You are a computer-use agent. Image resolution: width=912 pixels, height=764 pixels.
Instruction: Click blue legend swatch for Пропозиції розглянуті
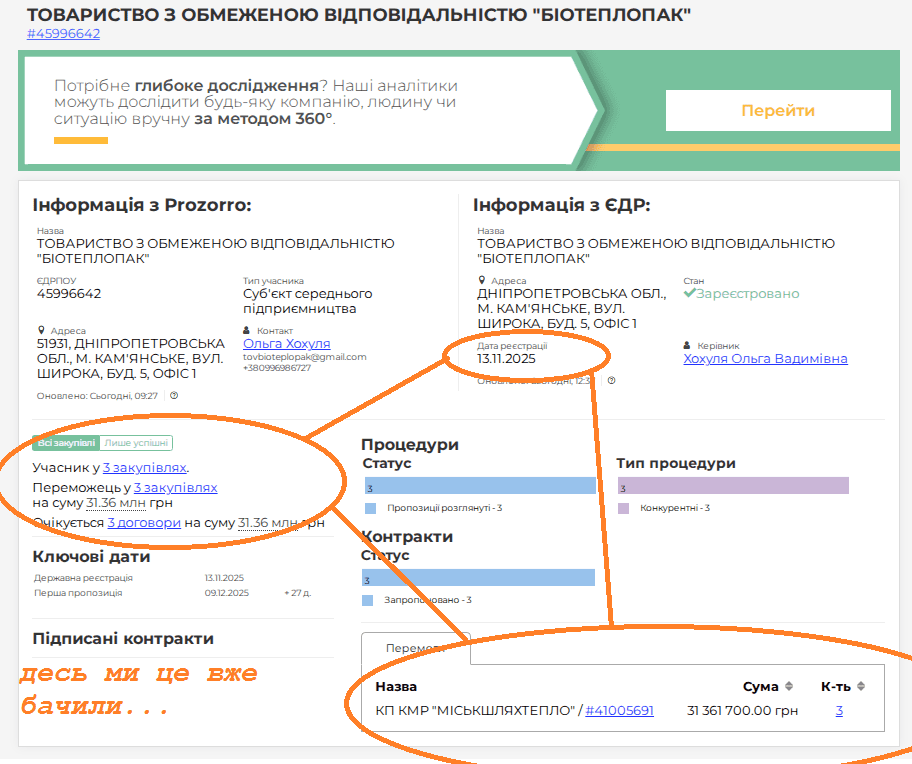369,508
